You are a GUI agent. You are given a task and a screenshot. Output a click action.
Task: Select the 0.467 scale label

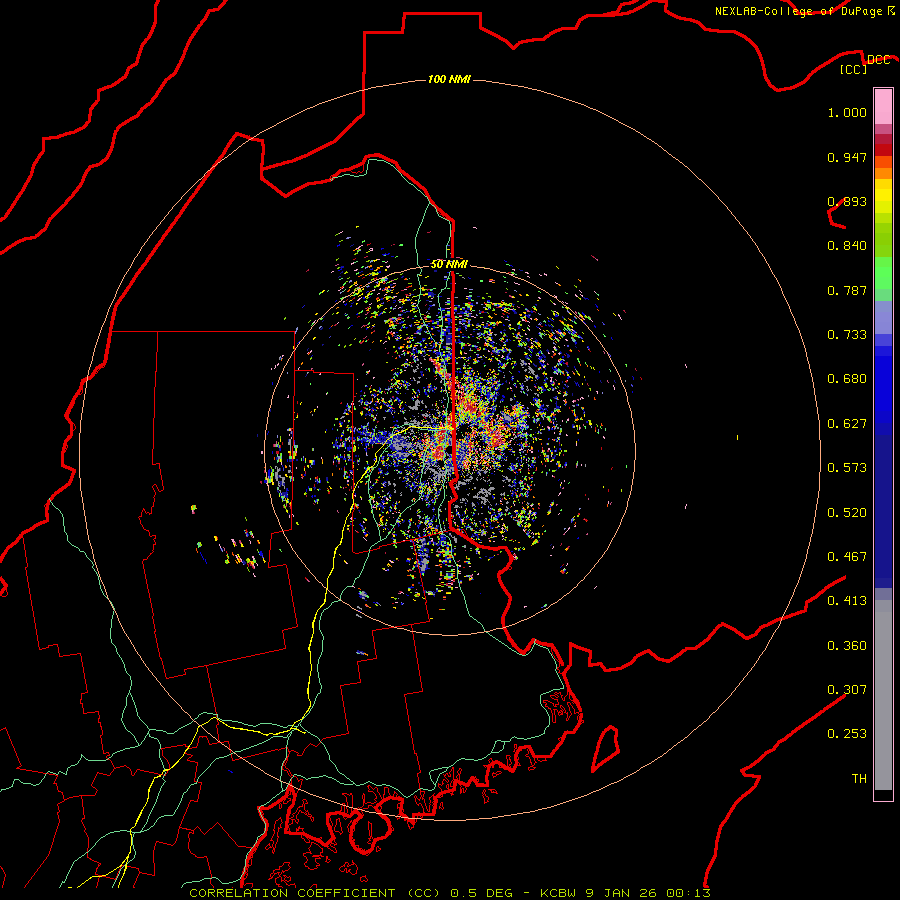pyautogui.click(x=847, y=557)
